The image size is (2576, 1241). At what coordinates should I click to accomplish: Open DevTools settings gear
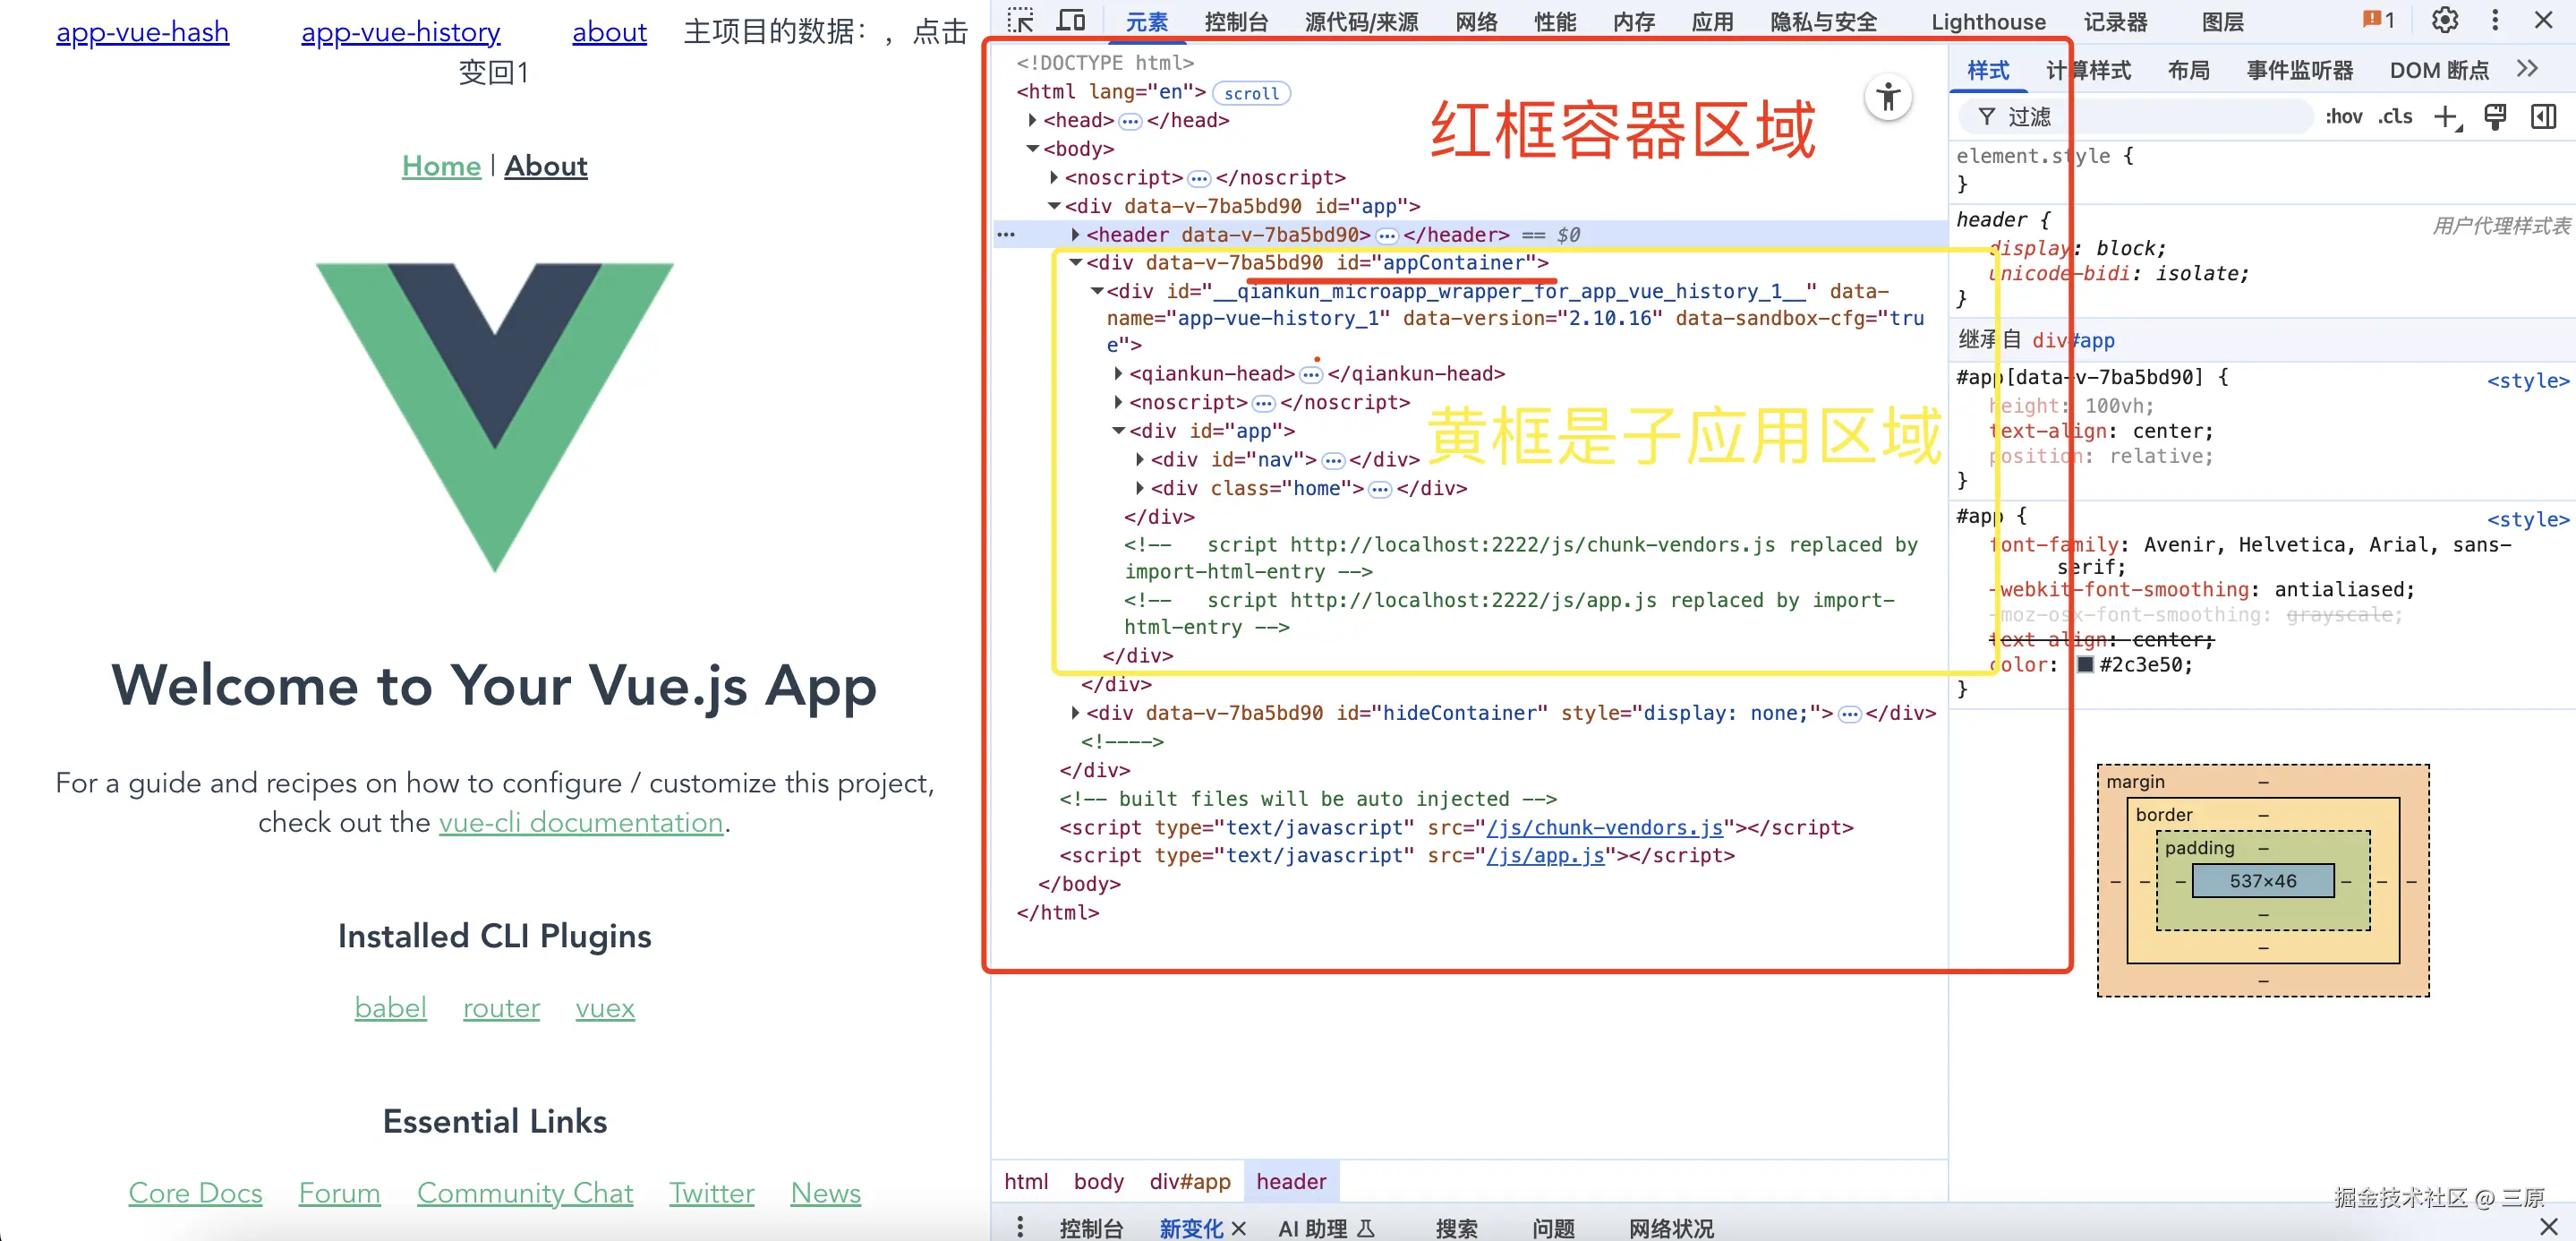coord(2444,20)
